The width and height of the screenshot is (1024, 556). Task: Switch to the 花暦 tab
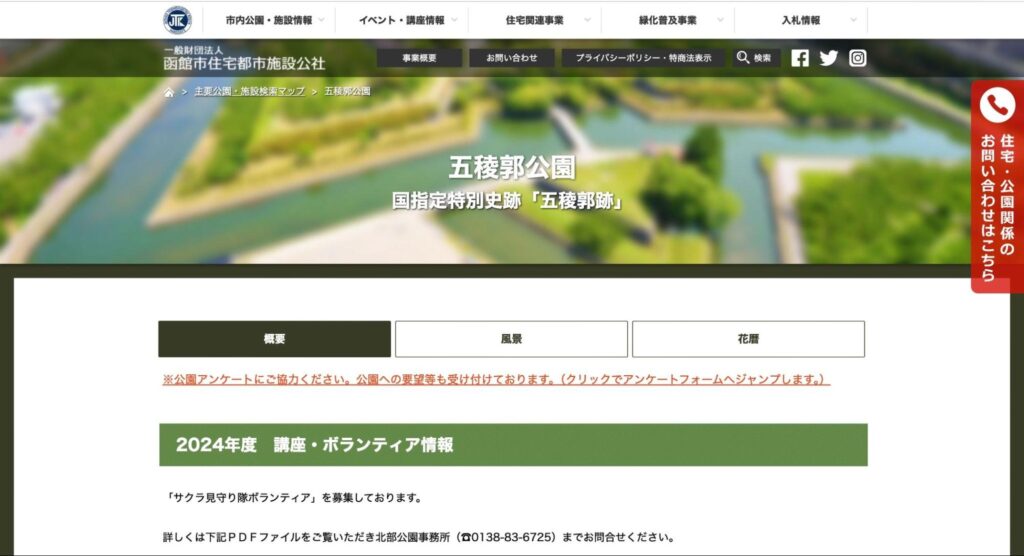(x=748, y=338)
